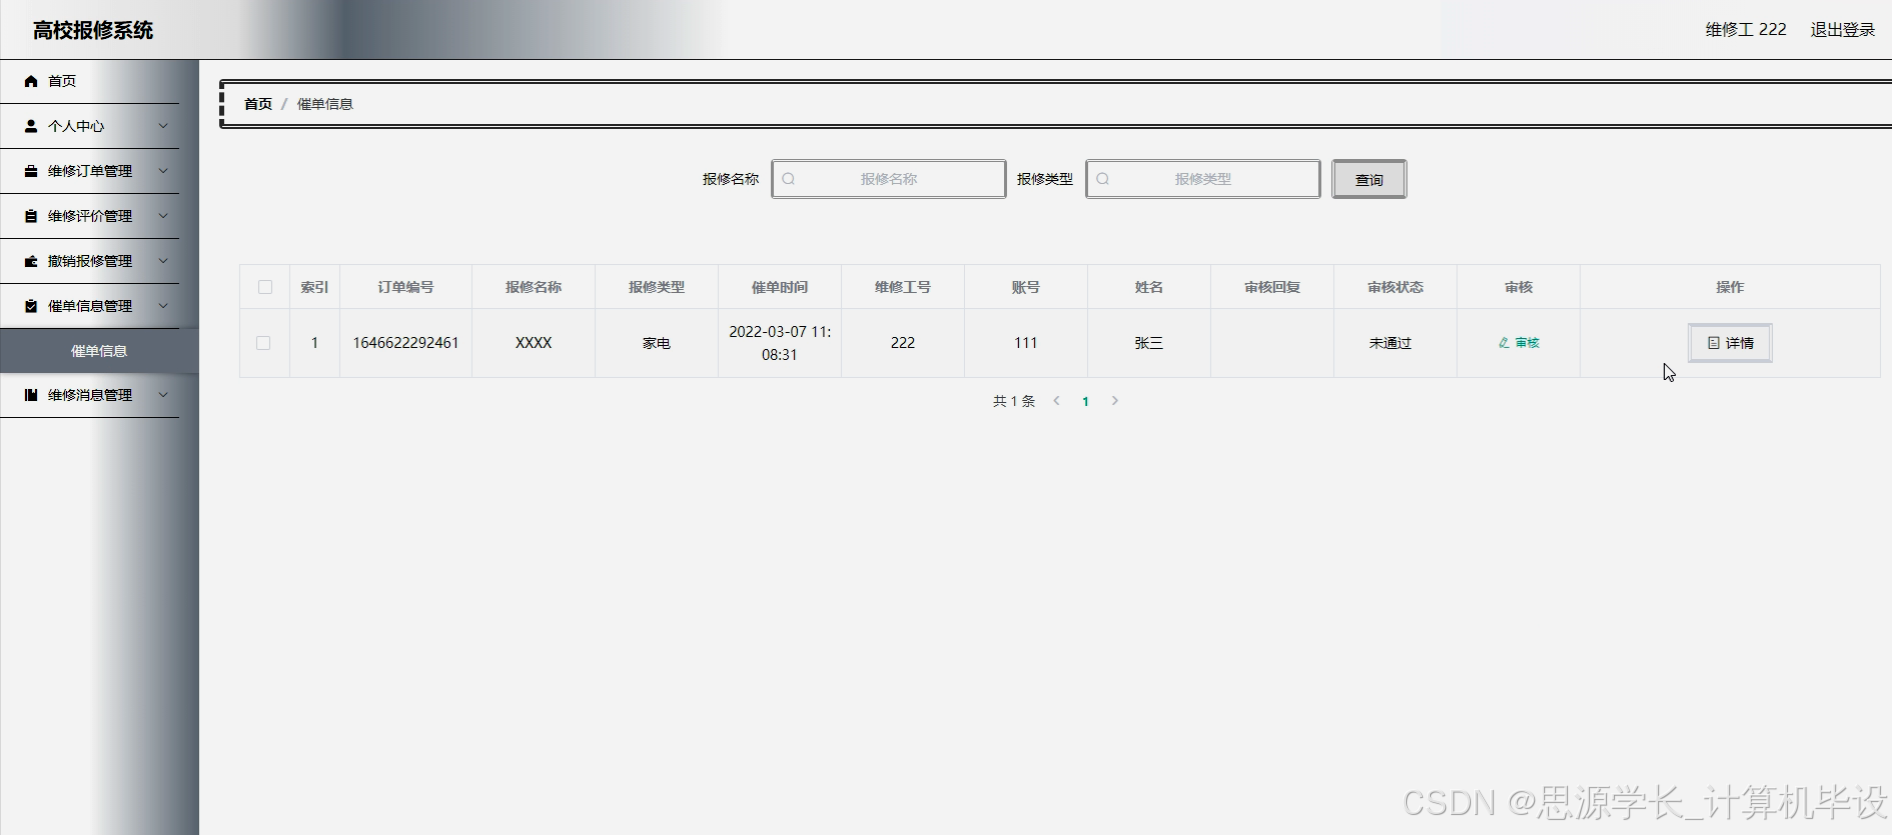The width and height of the screenshot is (1892, 835).
Task: Click the 撤销报修管理 icon
Action: 31,261
